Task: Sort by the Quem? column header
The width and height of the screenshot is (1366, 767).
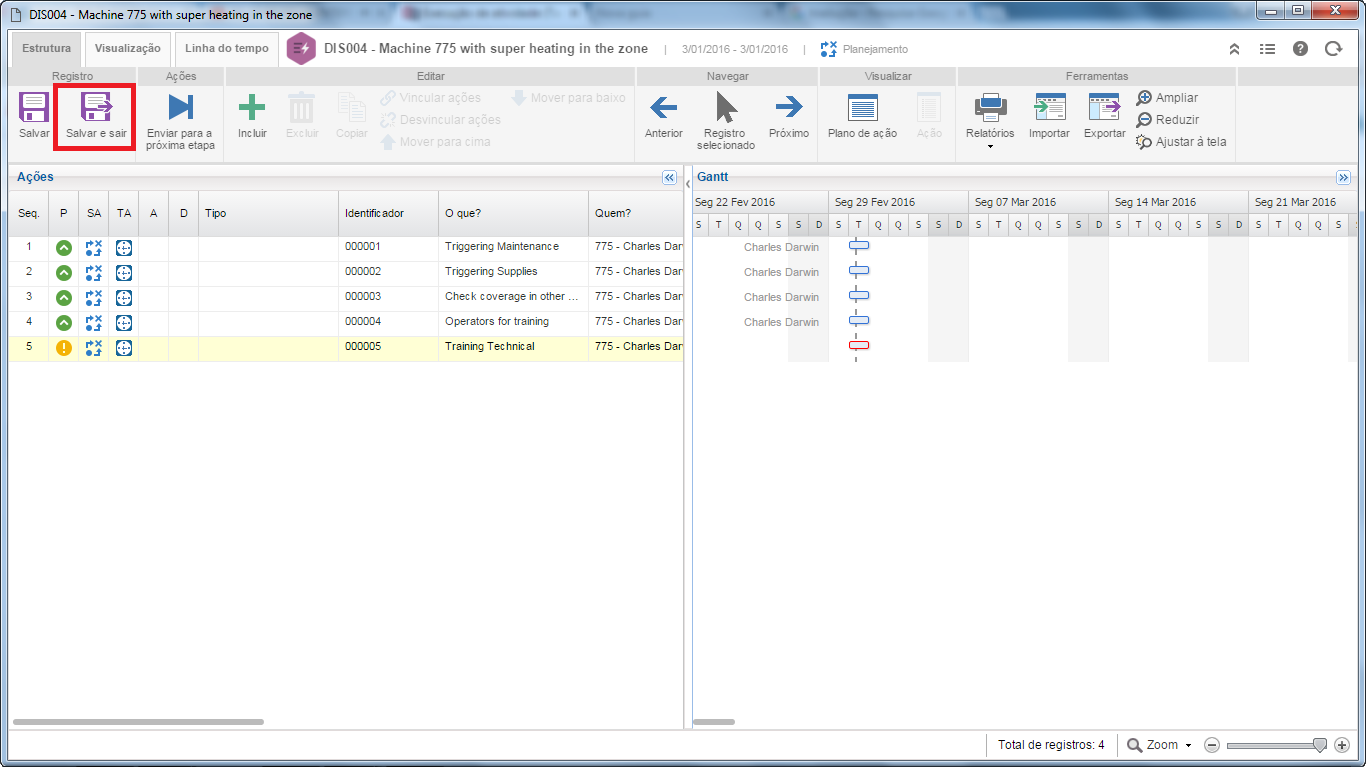Action: [x=636, y=213]
